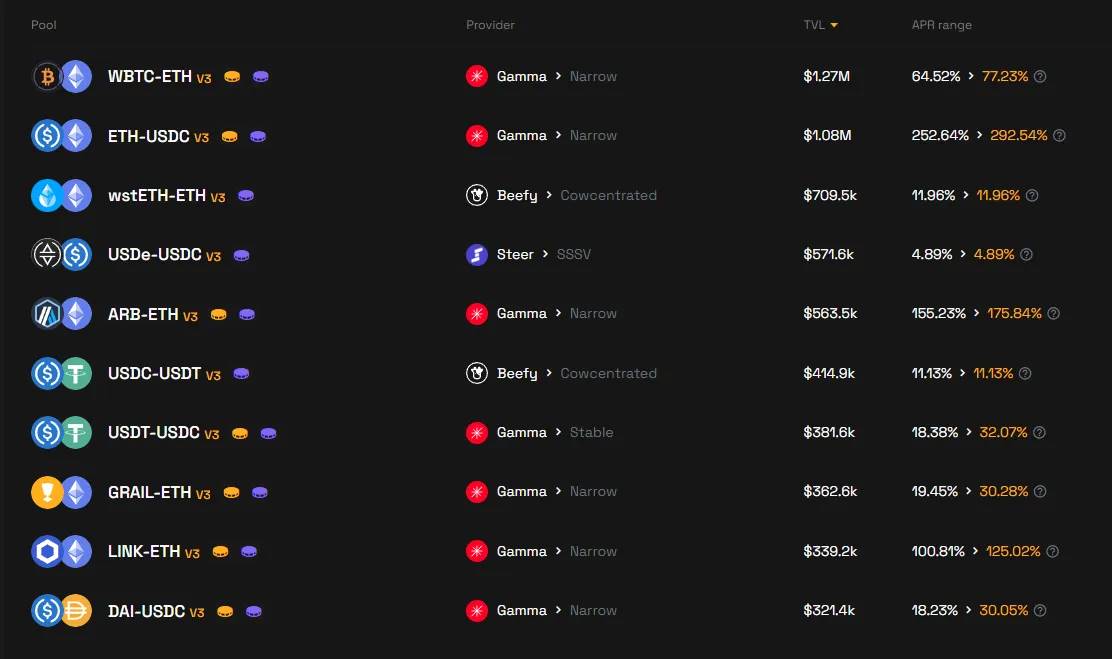Open the ETH-USDC pool
The height and width of the screenshot is (659, 1112).
coord(148,136)
